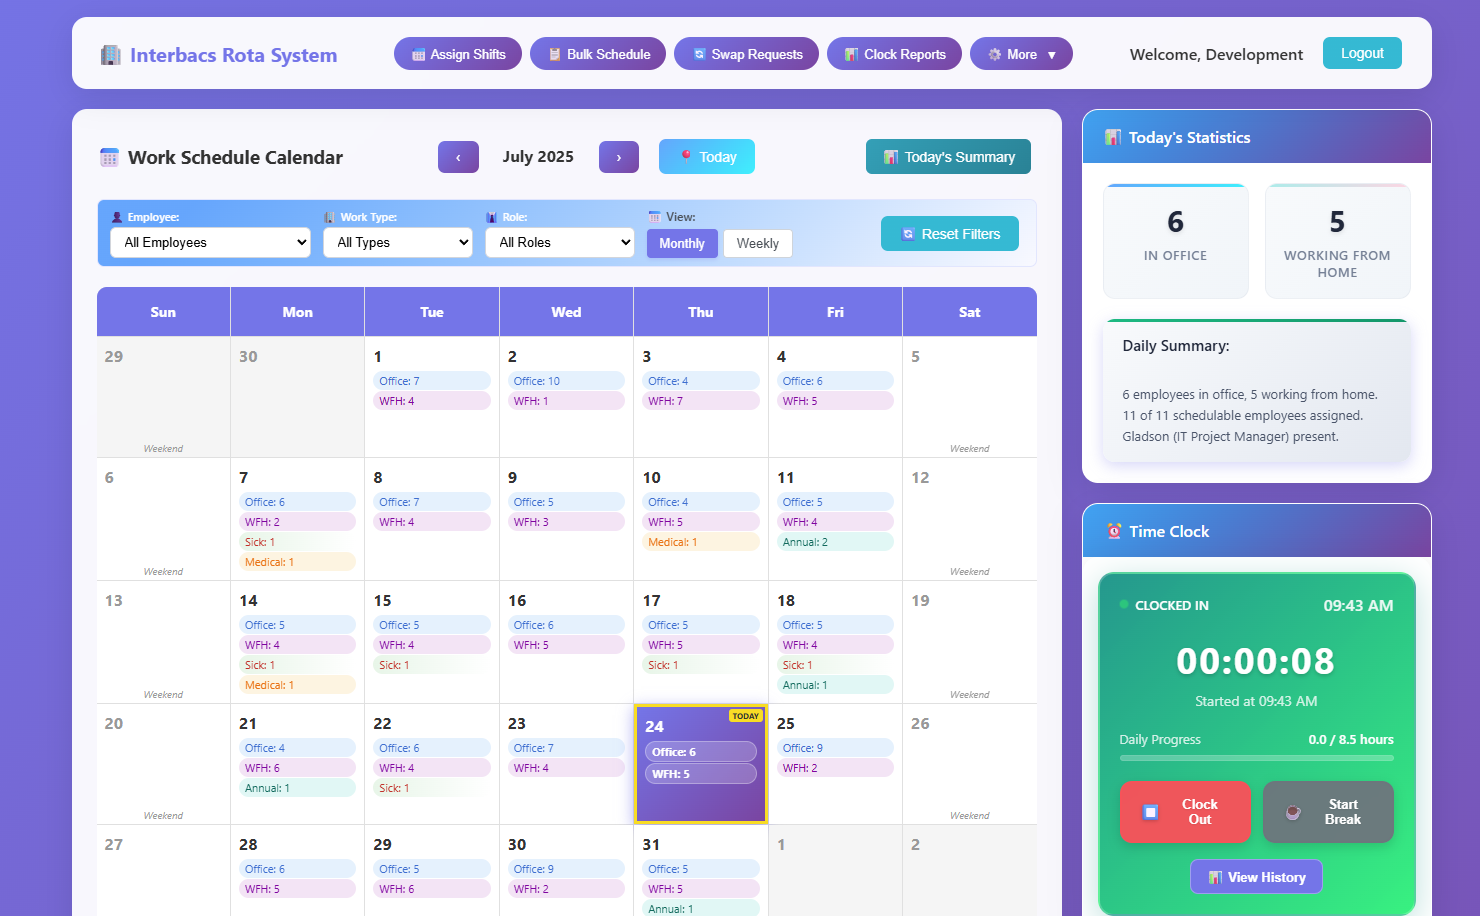Open Clock Reports
1480x916 pixels.
pos(894,54)
